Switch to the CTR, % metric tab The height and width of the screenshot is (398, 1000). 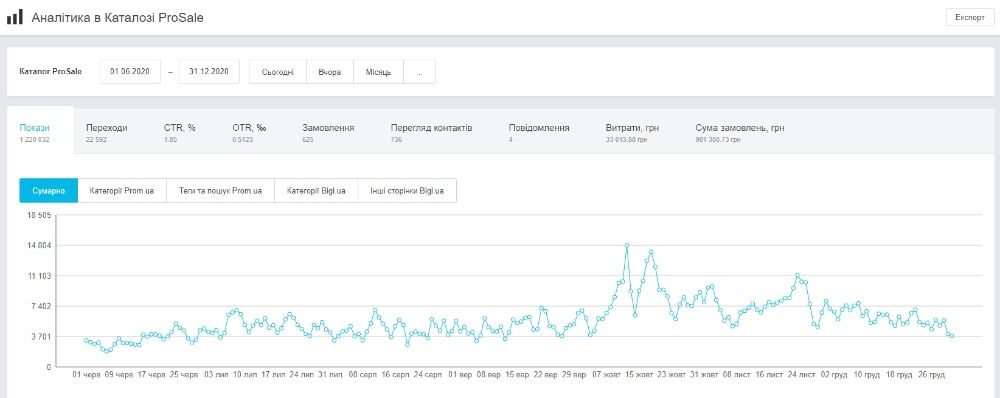coord(180,132)
